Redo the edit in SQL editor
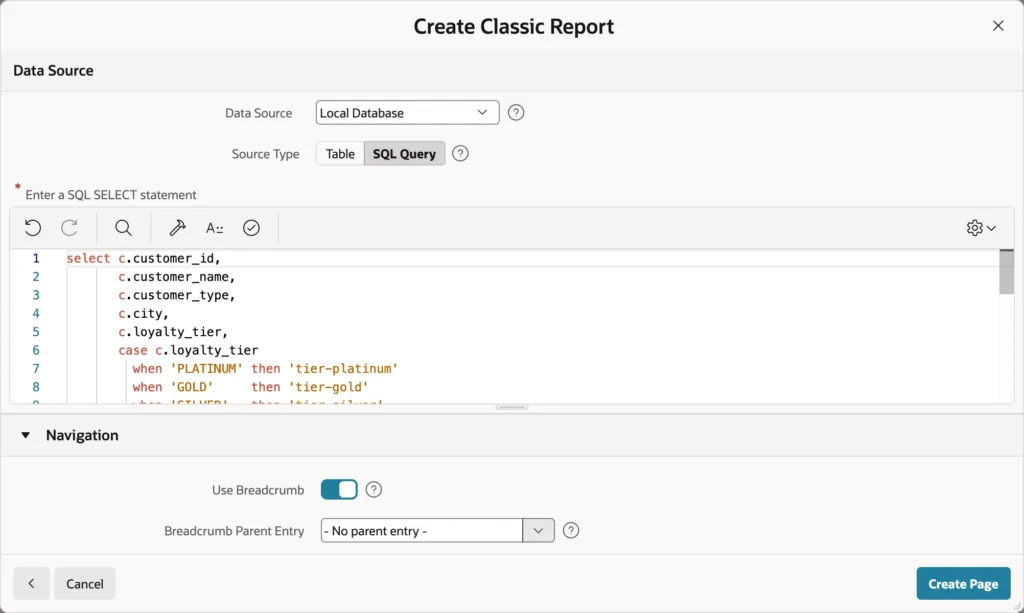The image size is (1024, 613). [x=69, y=228]
